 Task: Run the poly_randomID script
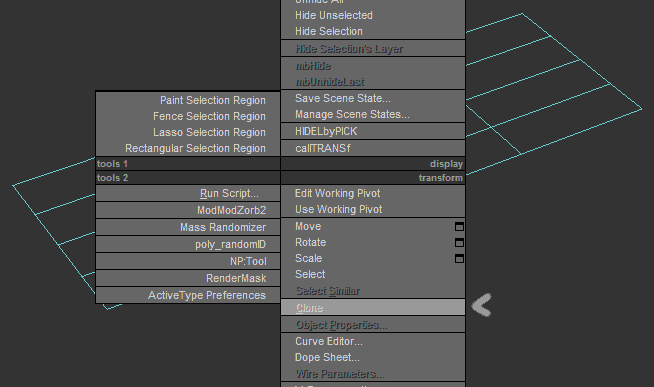tap(188, 244)
